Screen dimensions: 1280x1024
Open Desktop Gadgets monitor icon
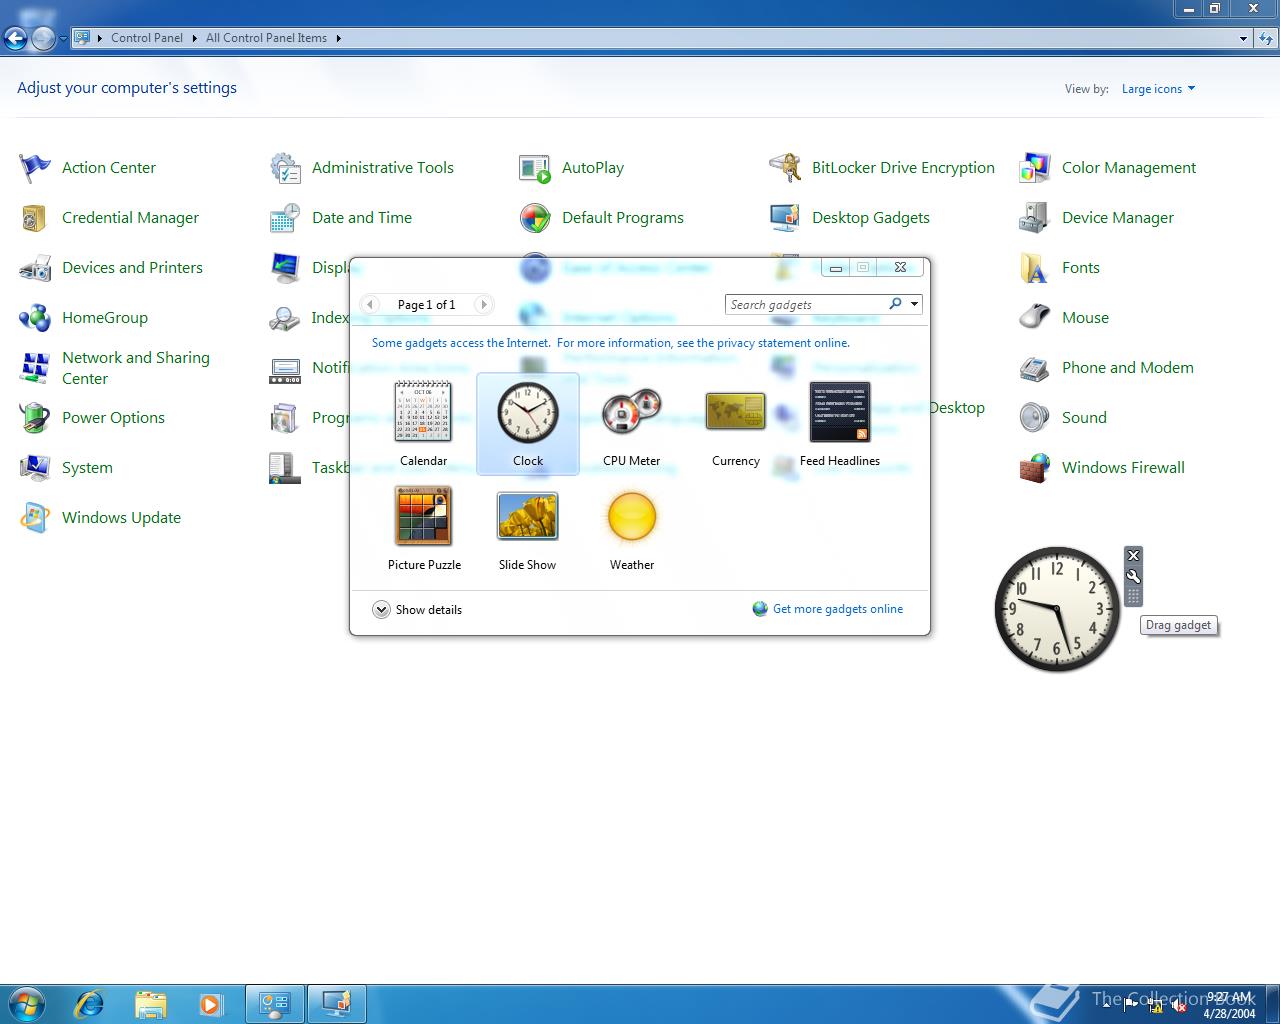tap(785, 218)
